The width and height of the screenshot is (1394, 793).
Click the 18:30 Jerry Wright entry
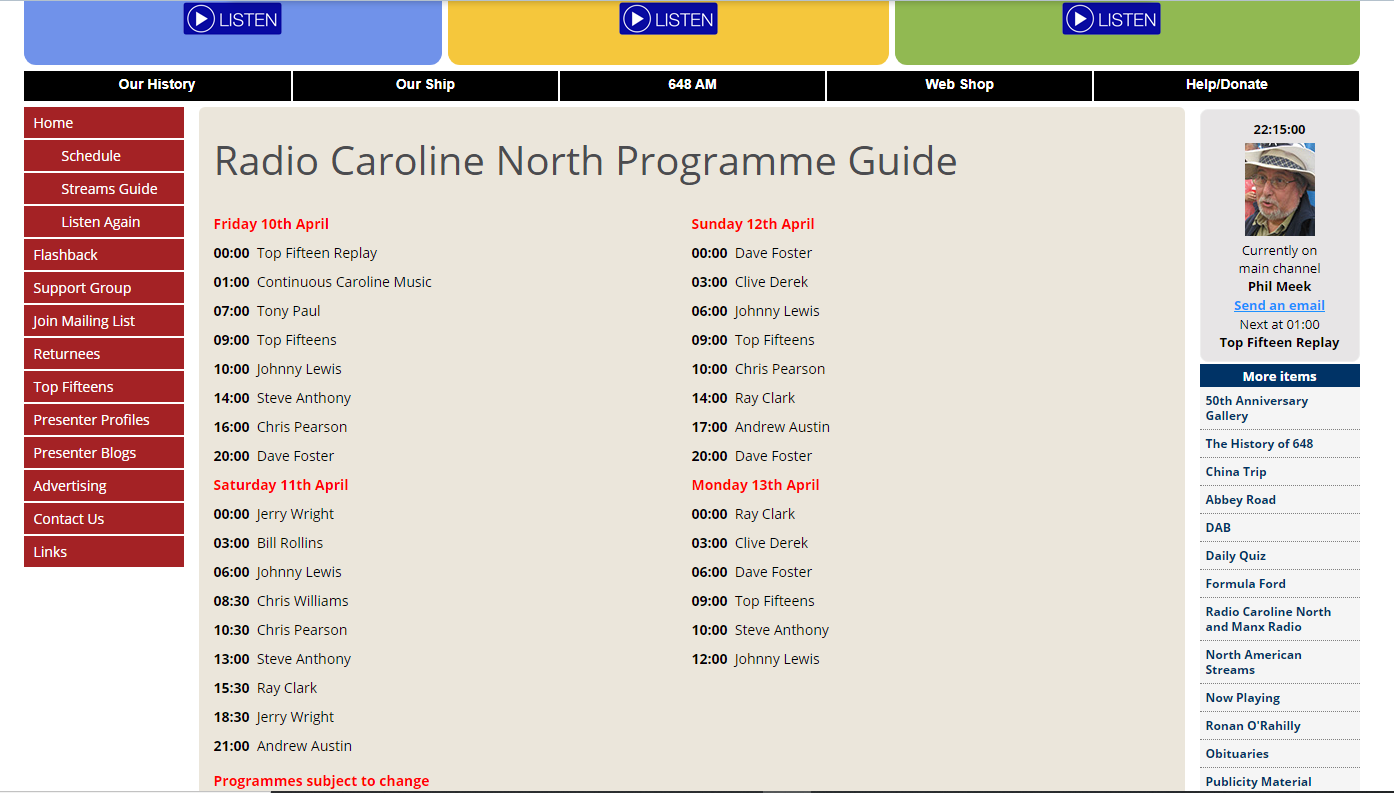(x=274, y=717)
